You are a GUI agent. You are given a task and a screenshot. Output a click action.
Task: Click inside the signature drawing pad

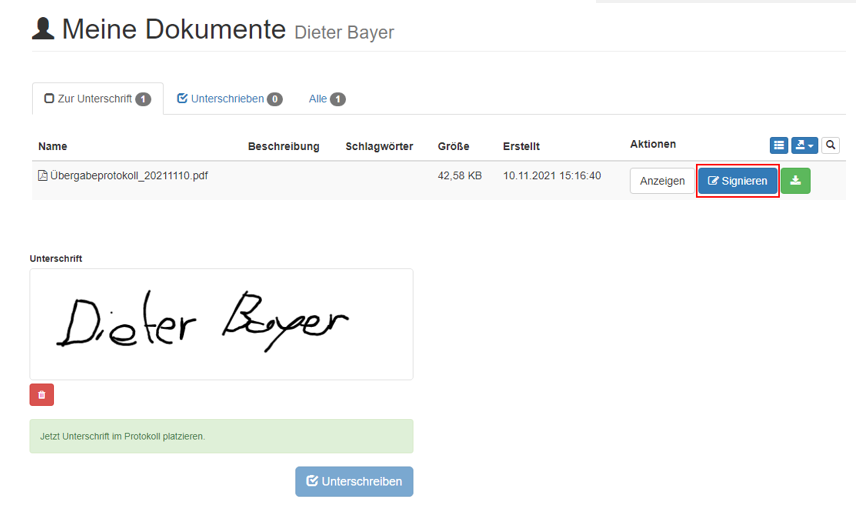tap(221, 324)
